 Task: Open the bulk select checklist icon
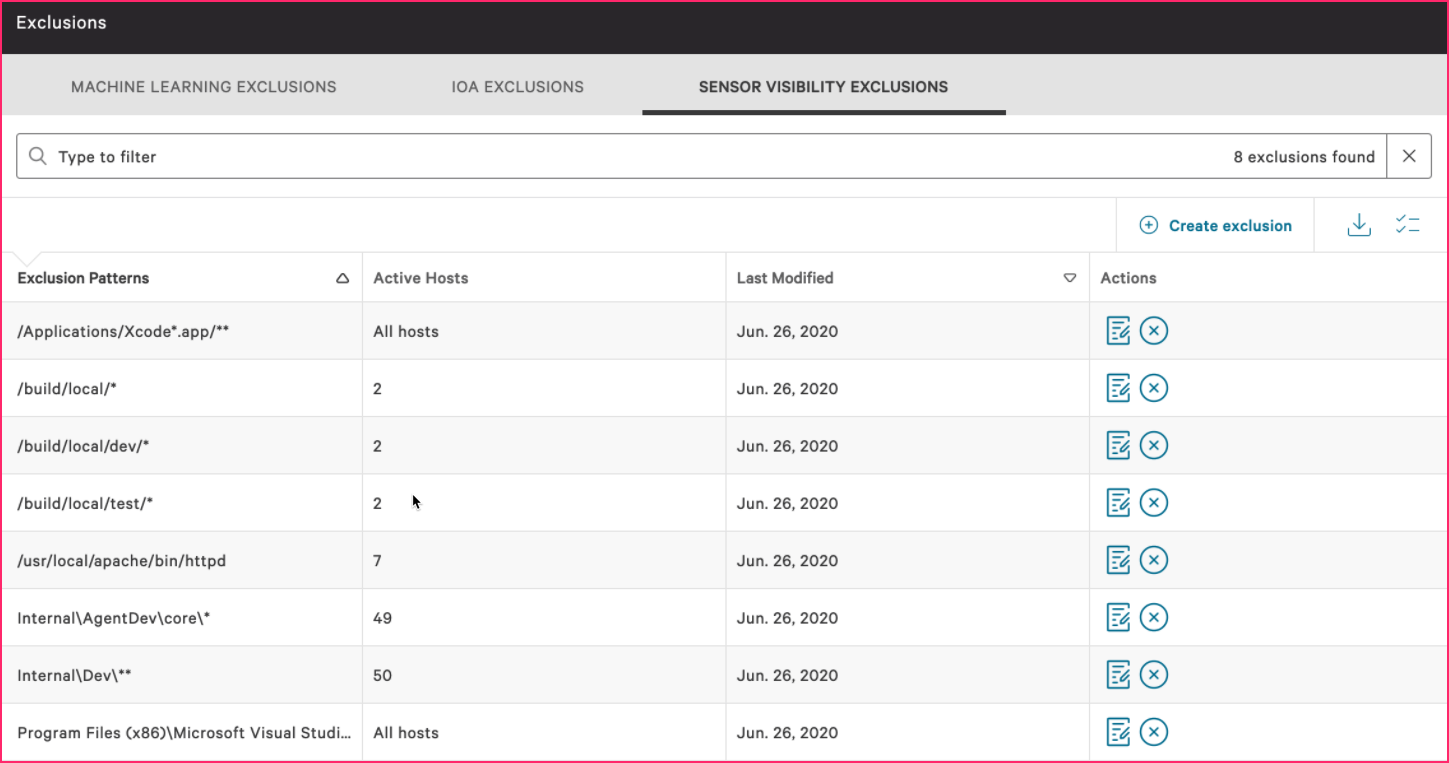1408,225
